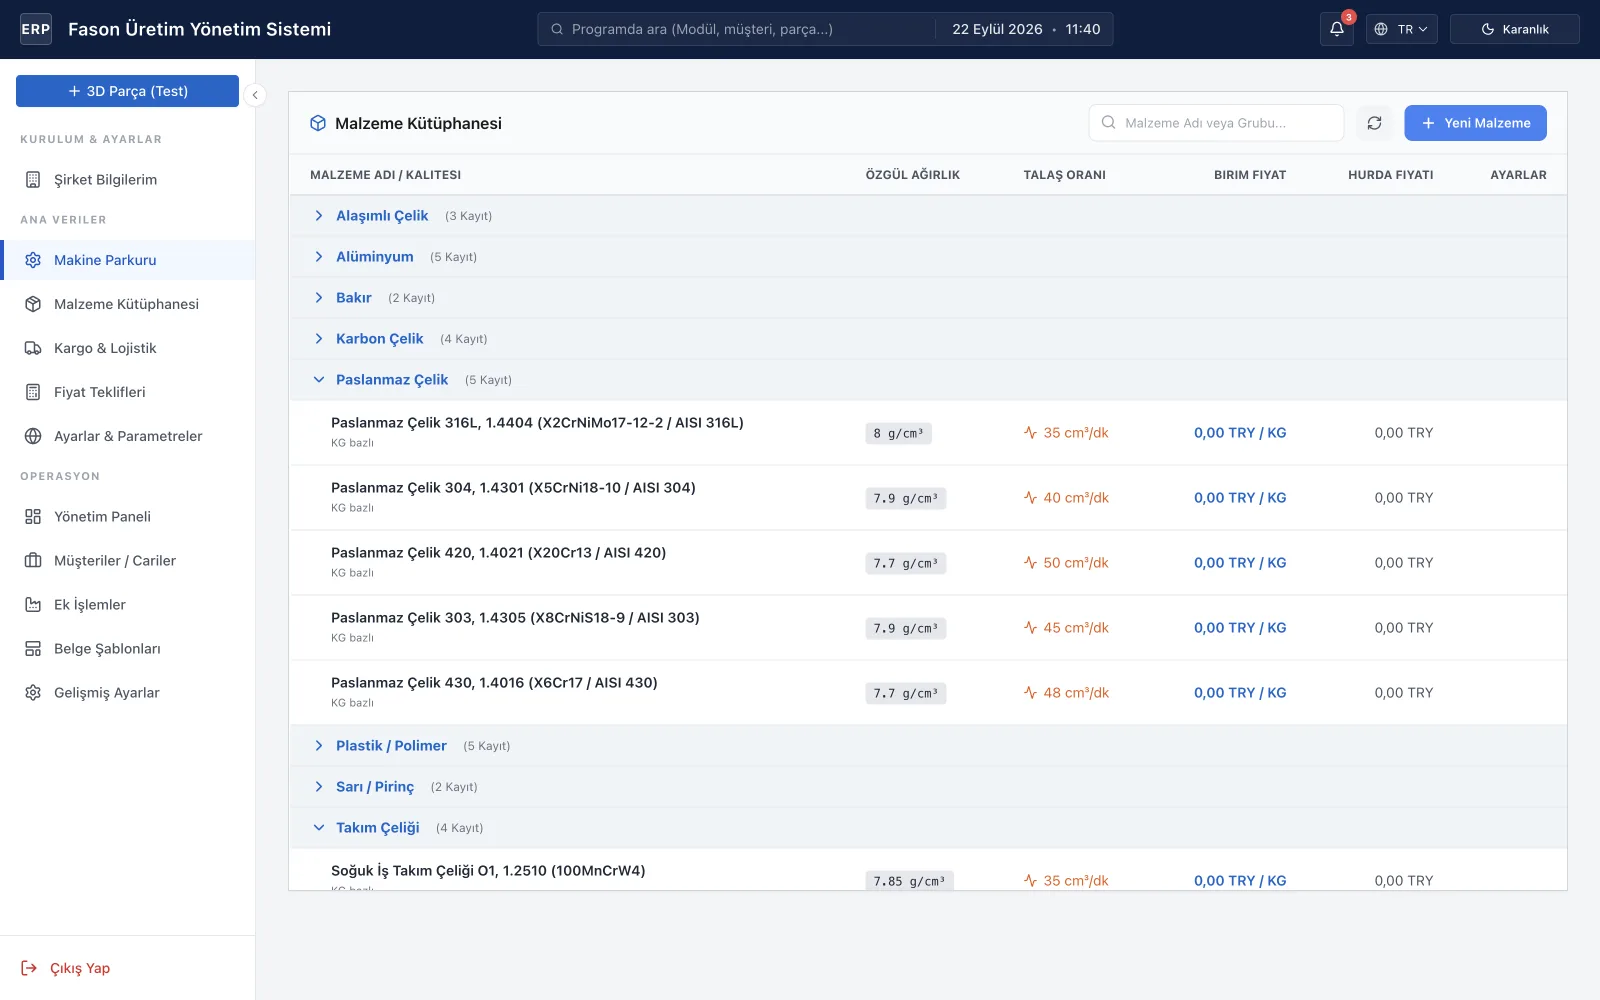Image resolution: width=1600 pixels, height=1000 pixels.
Task: Select Soğuk İş Takım Çeliği O1 row
Action: point(928,870)
